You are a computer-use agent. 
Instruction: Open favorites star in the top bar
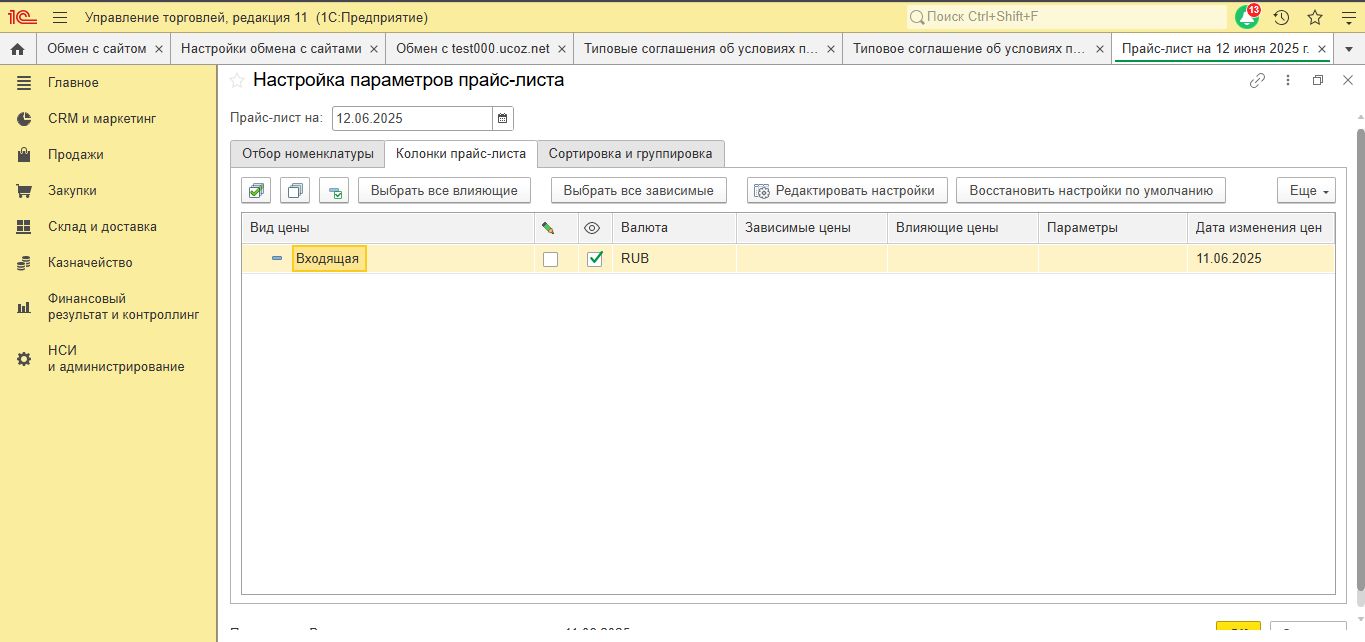pyautogui.click(x=1315, y=17)
